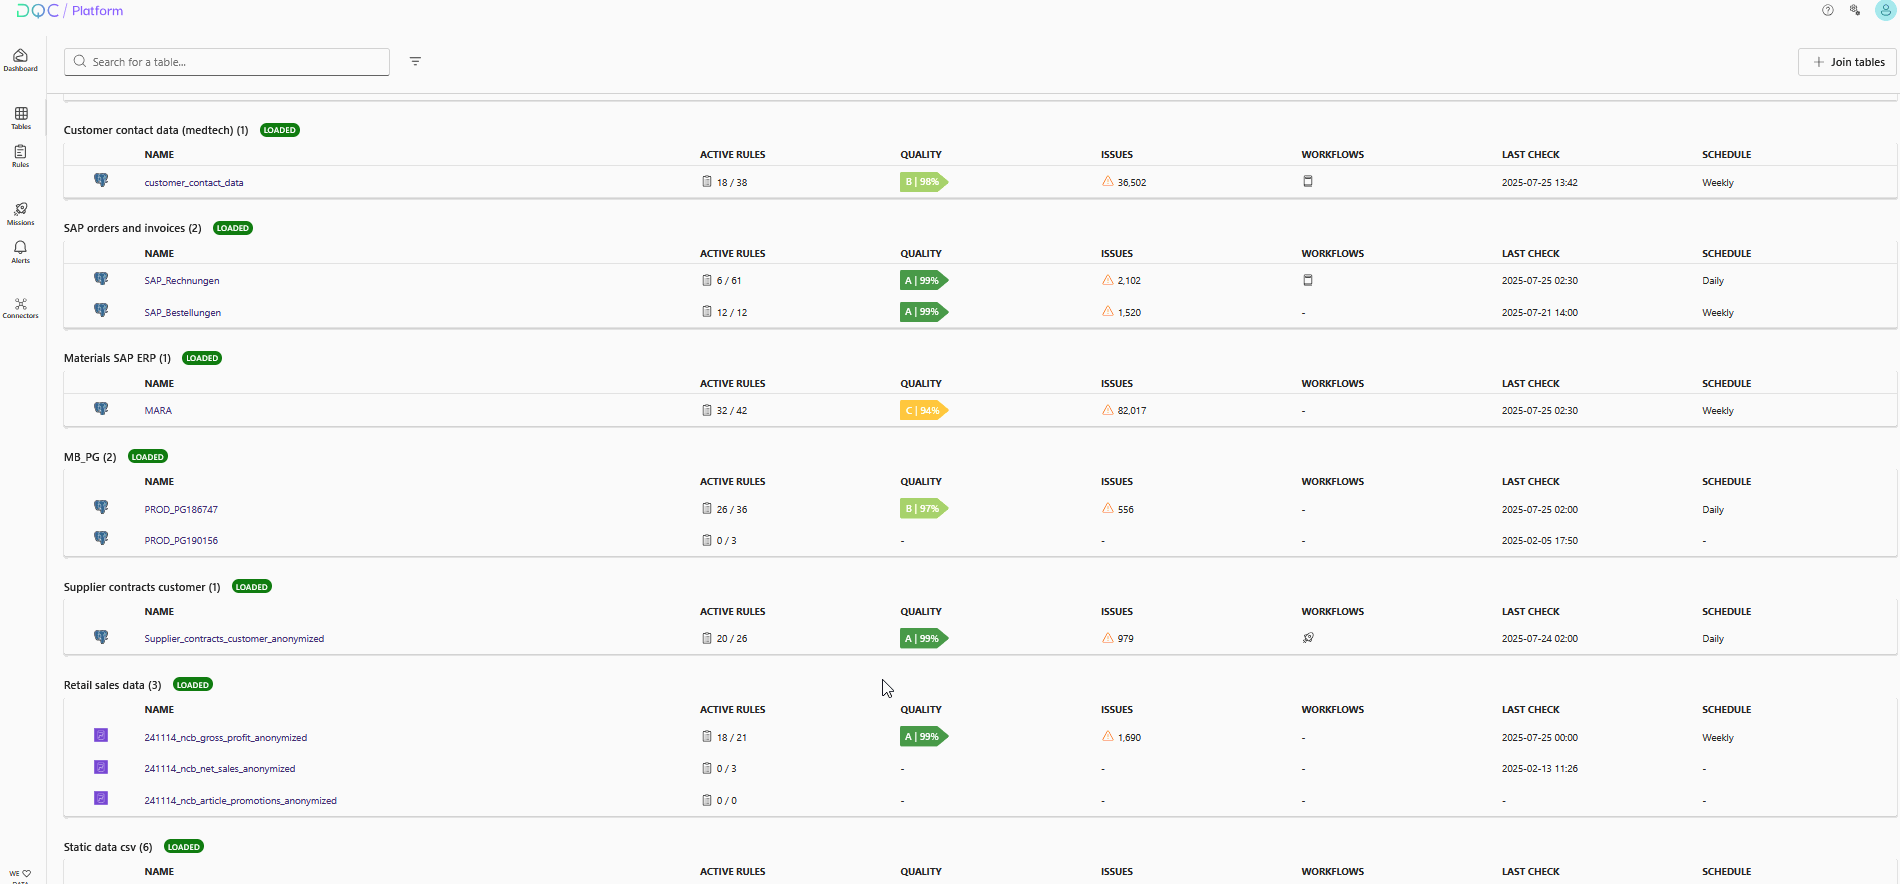Image resolution: width=1900 pixels, height=884 pixels.
Task: Click the database icon for SAP_Rechnungen
Action: point(101,279)
